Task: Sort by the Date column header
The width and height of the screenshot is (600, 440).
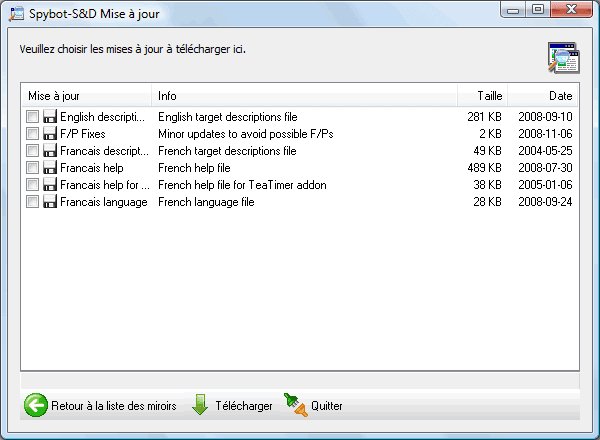Action: (x=543, y=96)
